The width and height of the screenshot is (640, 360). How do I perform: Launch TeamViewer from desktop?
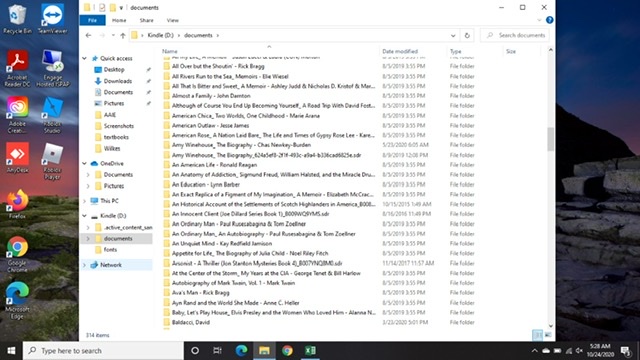[53, 19]
